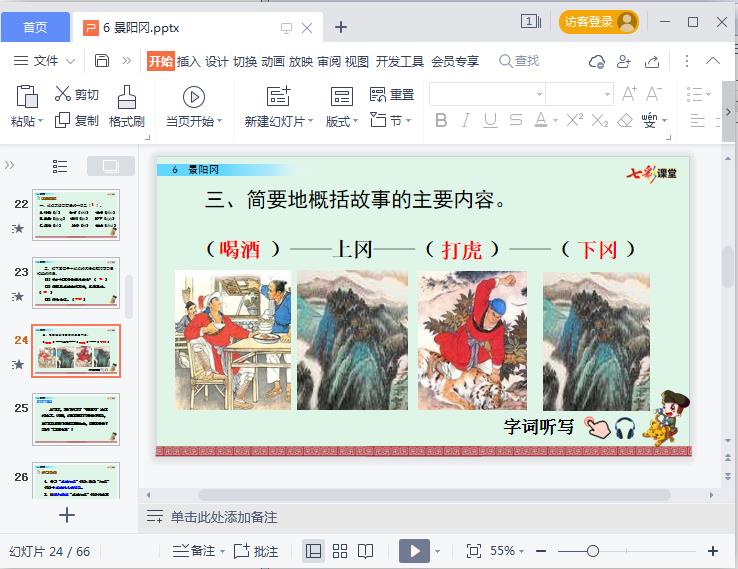Apply Subscript formatting
738x569 pixels.
(600, 120)
